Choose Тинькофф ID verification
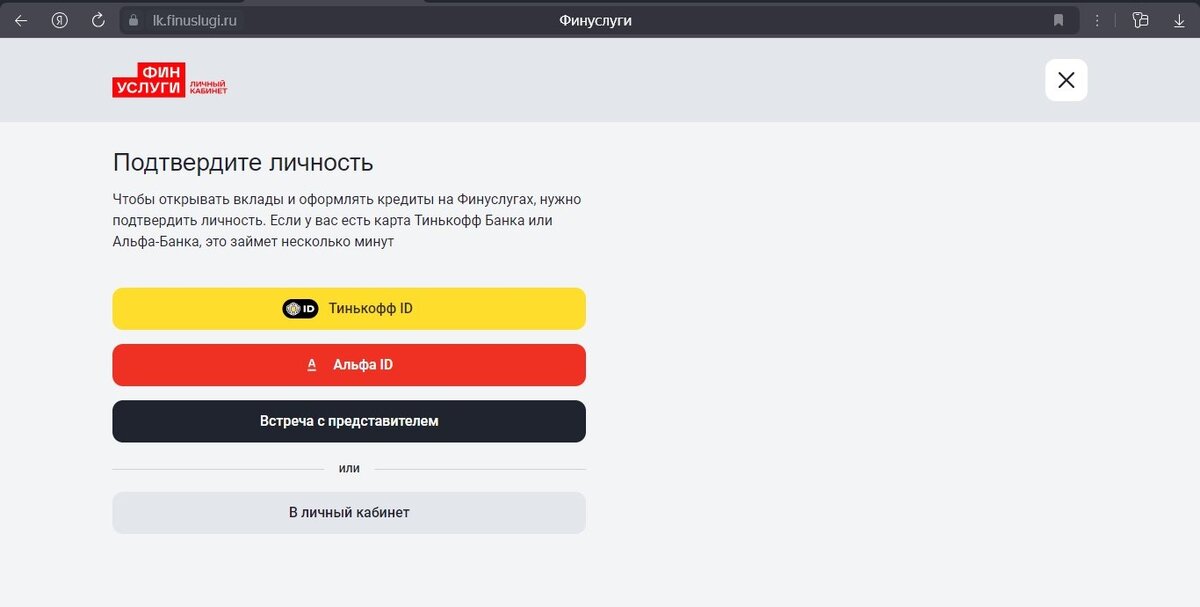This screenshot has width=1200, height=607. tap(349, 309)
